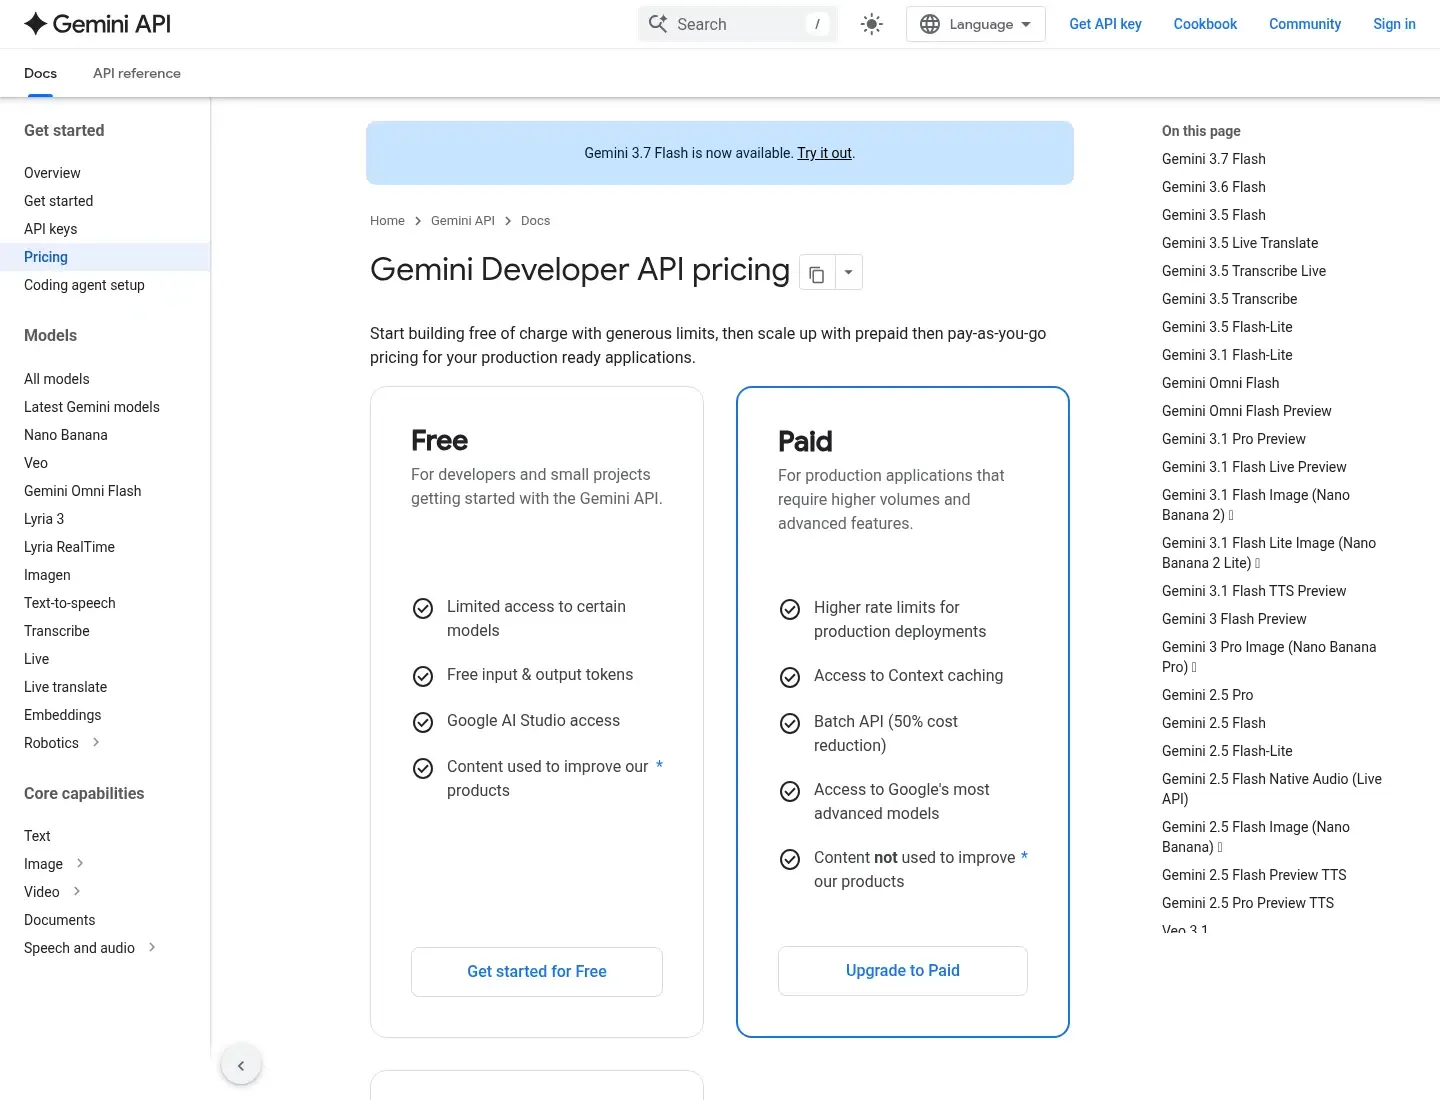Screen dimensions: 1440x1100
Task: Open Docs breadcrumb link
Action: point(535,221)
